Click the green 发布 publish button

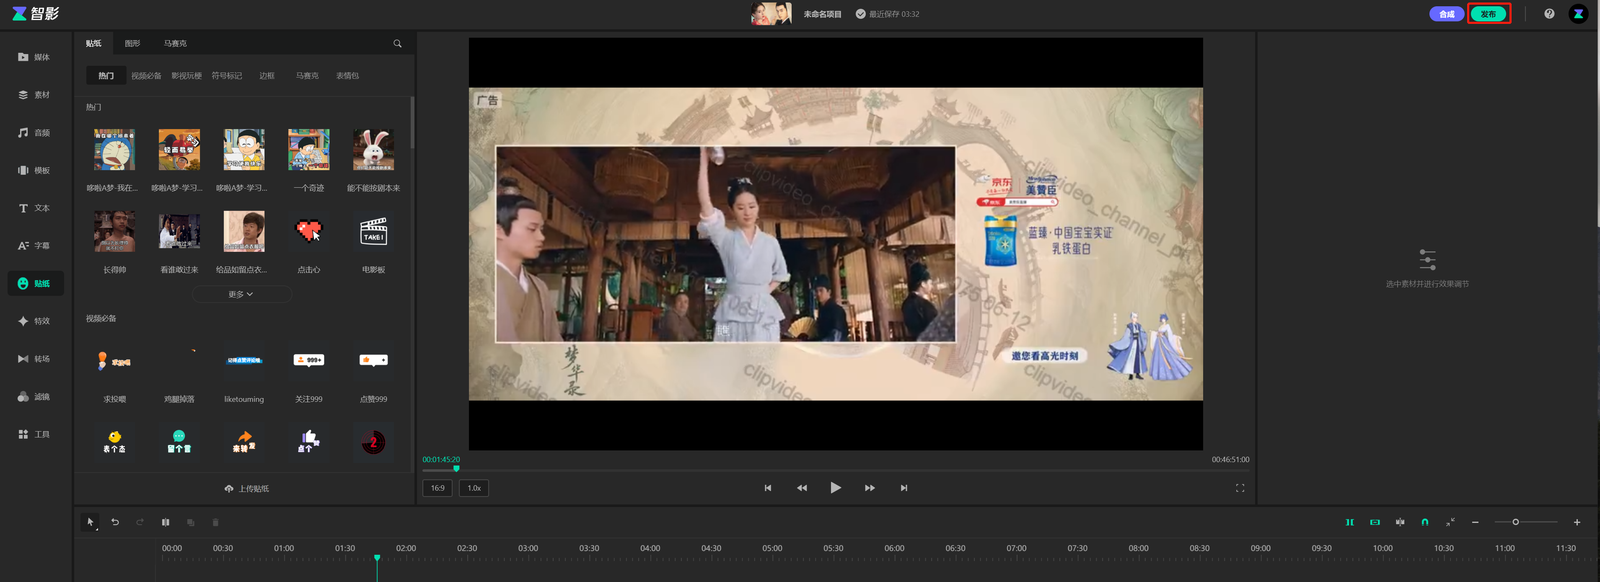pyautogui.click(x=1488, y=14)
